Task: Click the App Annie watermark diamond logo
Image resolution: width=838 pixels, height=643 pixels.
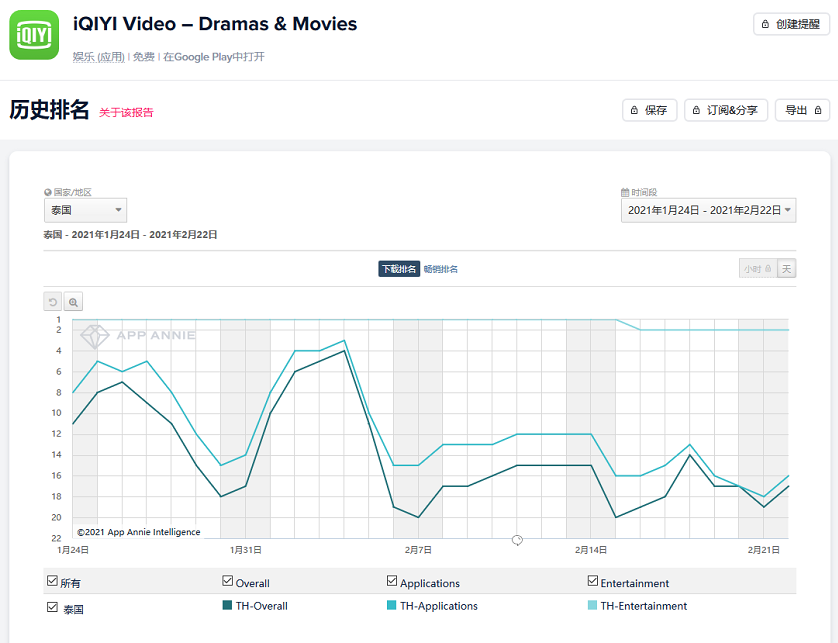Action: tap(95, 335)
